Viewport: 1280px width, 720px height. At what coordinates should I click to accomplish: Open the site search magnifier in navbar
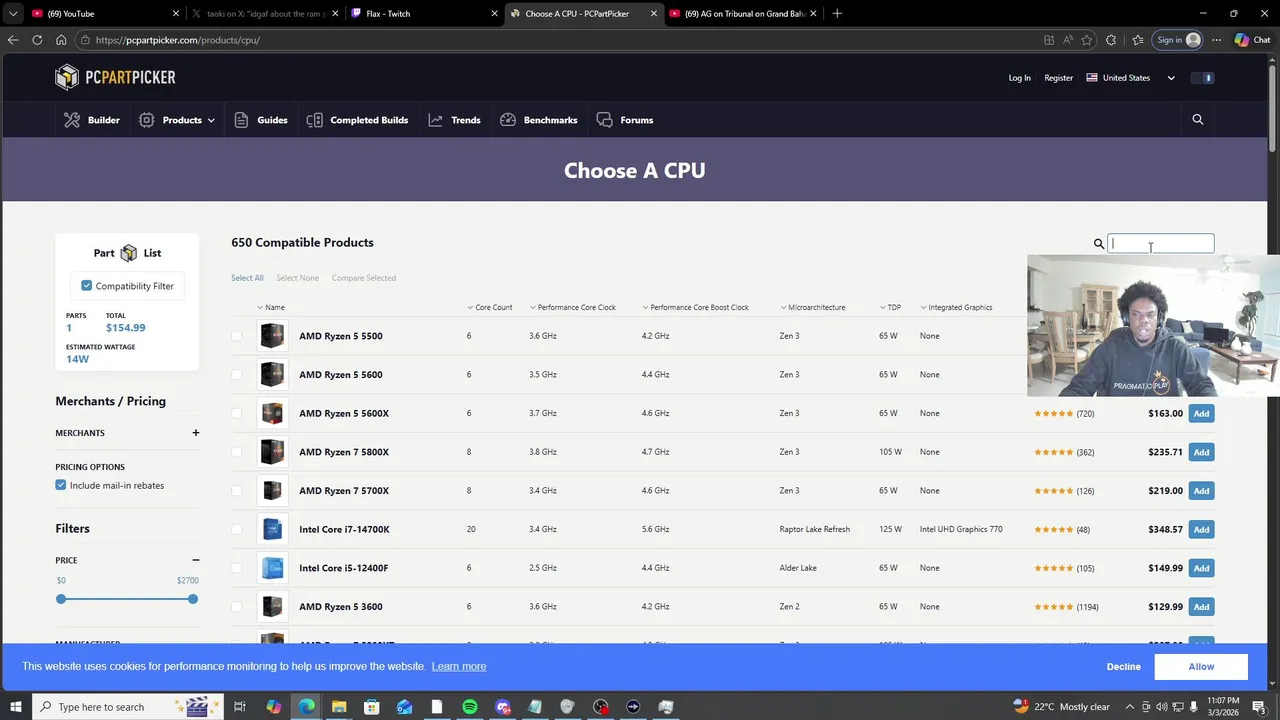(1197, 120)
